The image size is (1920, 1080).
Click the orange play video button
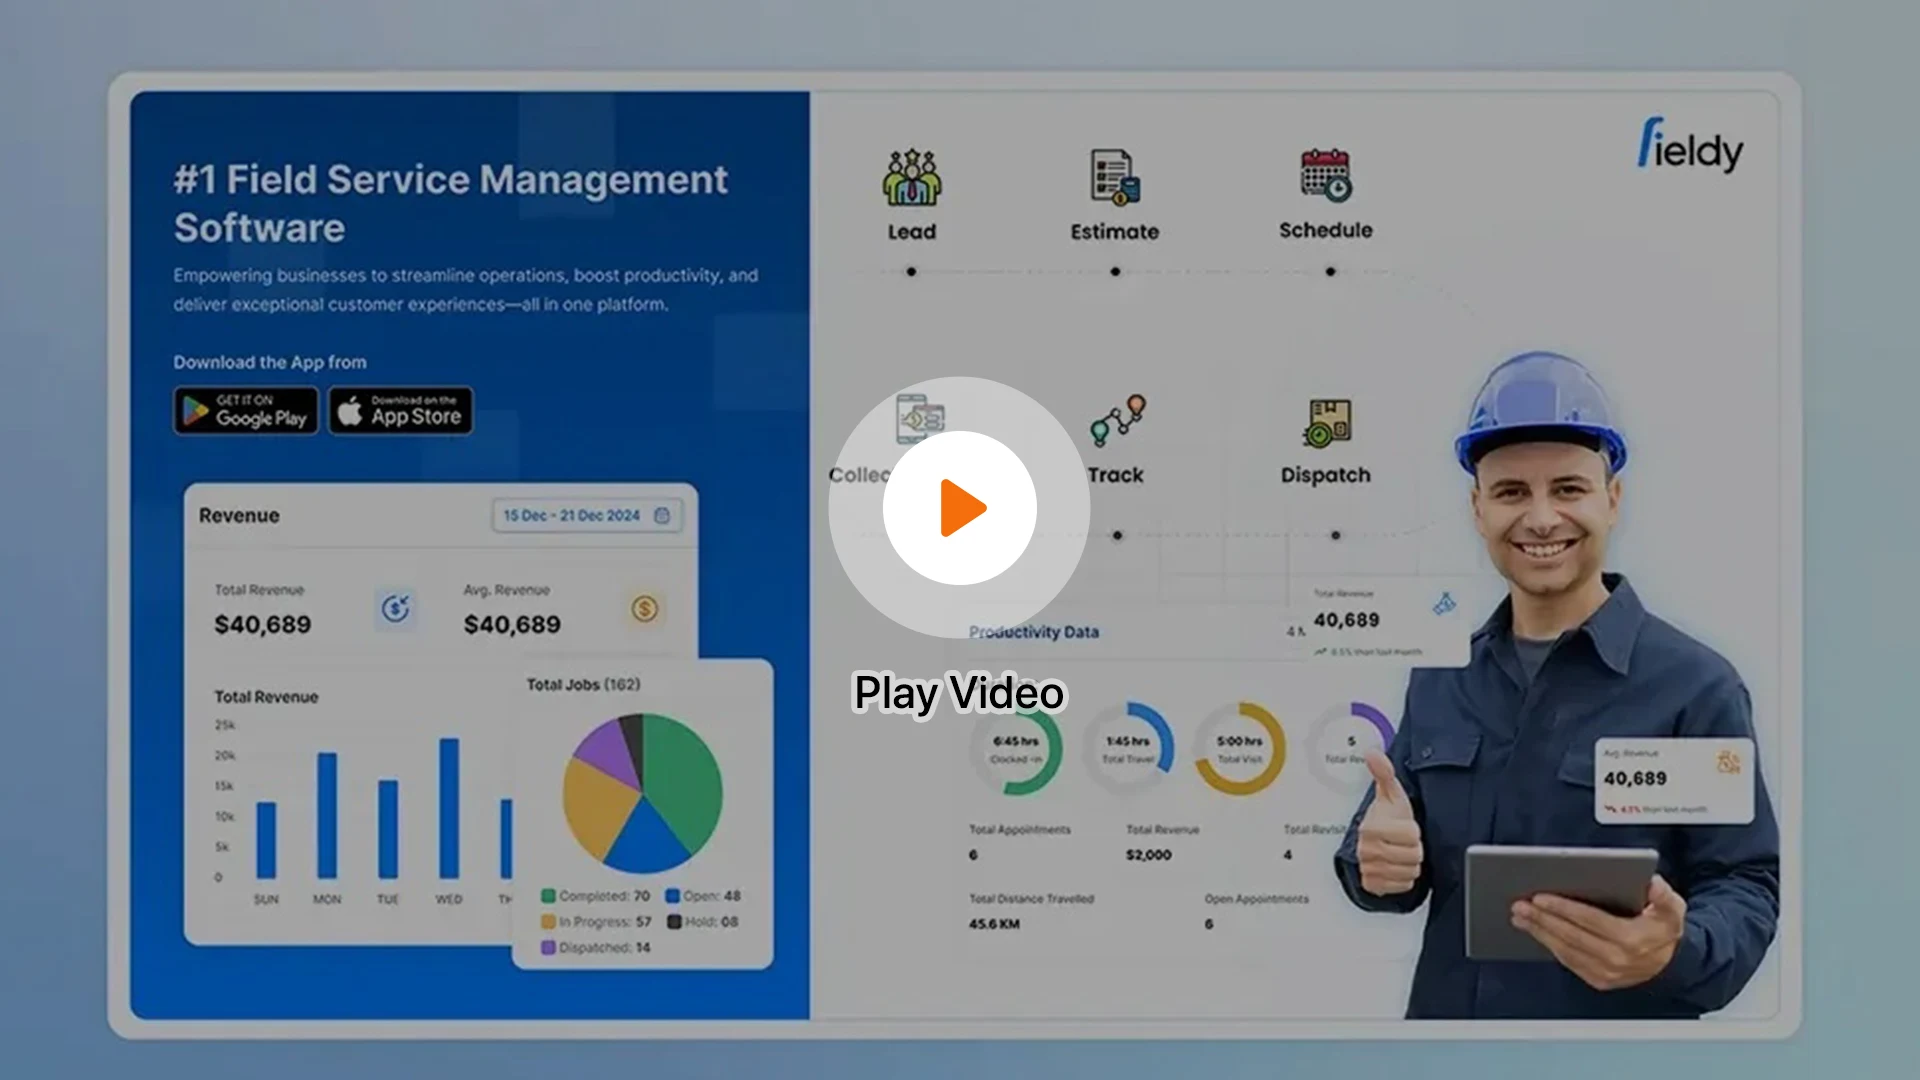[960, 508]
